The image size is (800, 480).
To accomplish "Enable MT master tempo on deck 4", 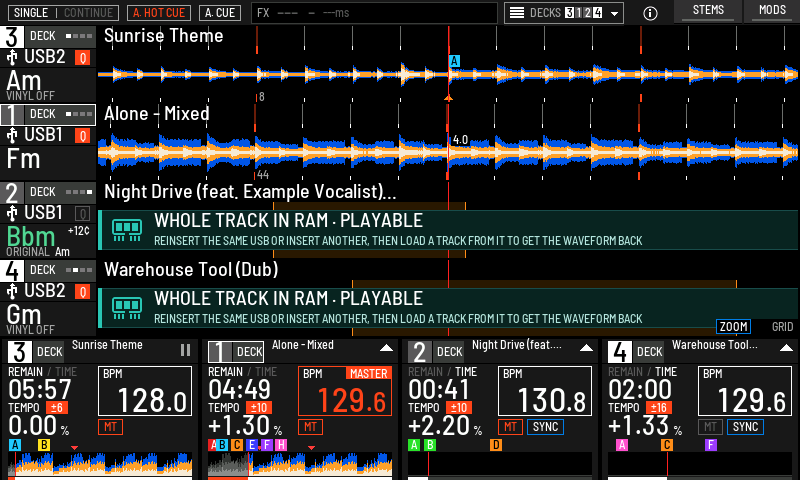I will (x=710, y=426).
